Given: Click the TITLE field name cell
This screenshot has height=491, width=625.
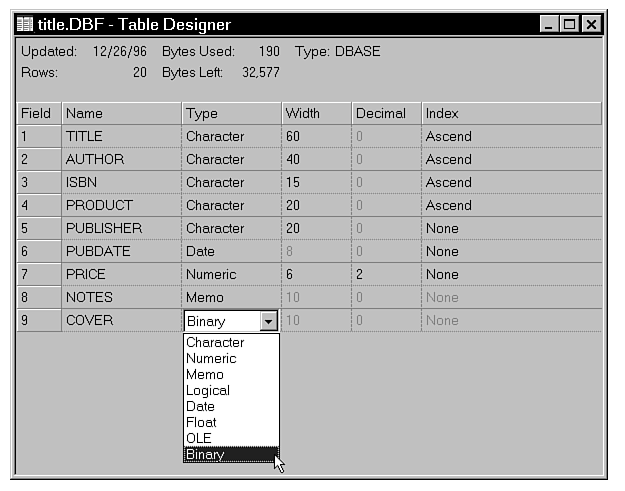Looking at the screenshot, I should 121,137.
